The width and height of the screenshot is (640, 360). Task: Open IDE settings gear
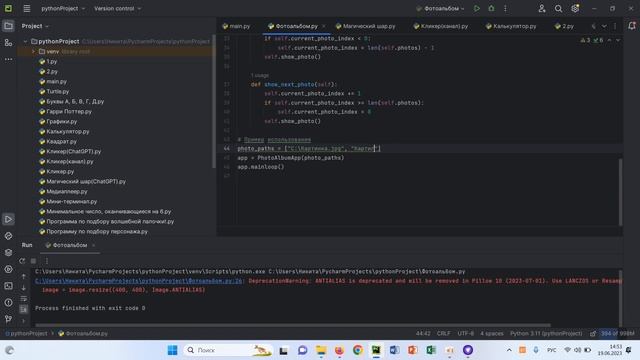tap(575, 8)
